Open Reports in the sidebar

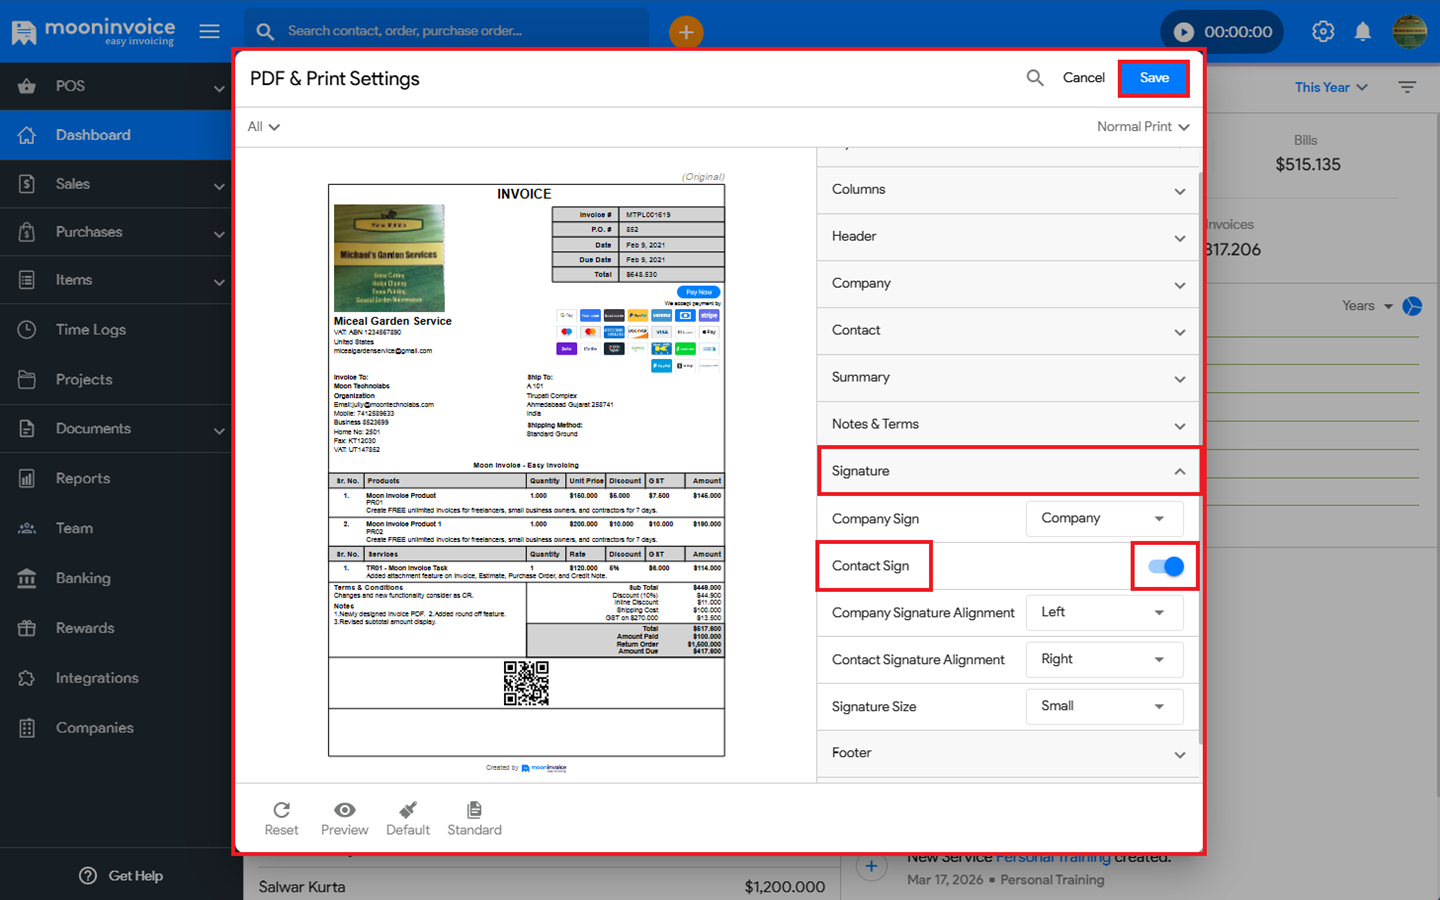tap(83, 479)
